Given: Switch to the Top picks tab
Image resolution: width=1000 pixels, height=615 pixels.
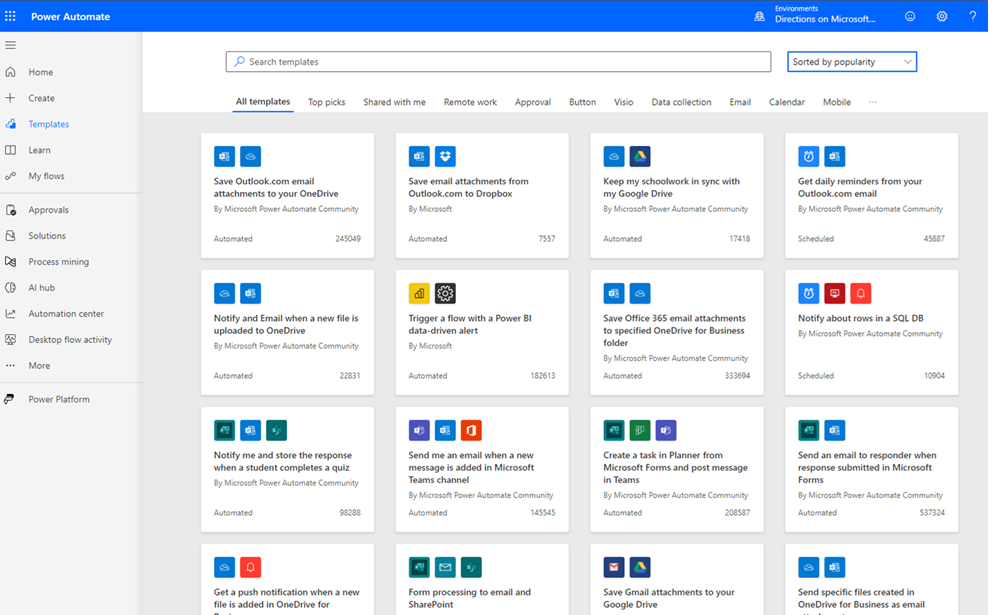Looking at the screenshot, I should coord(327,102).
